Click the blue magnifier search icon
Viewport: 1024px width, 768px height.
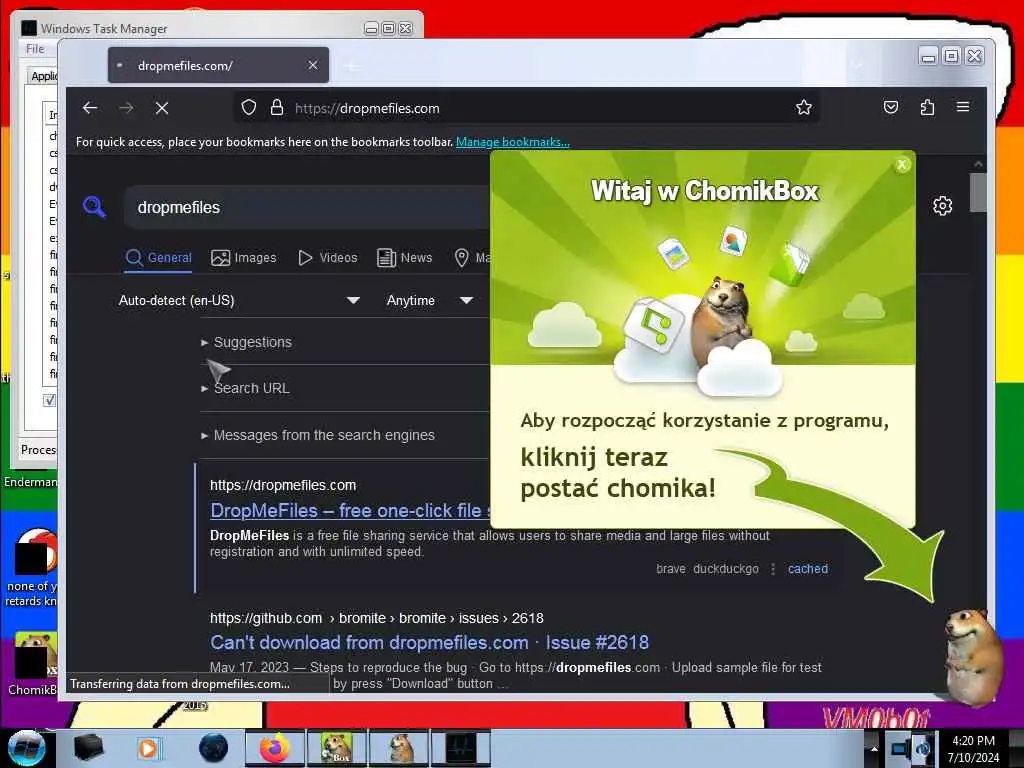click(x=95, y=207)
